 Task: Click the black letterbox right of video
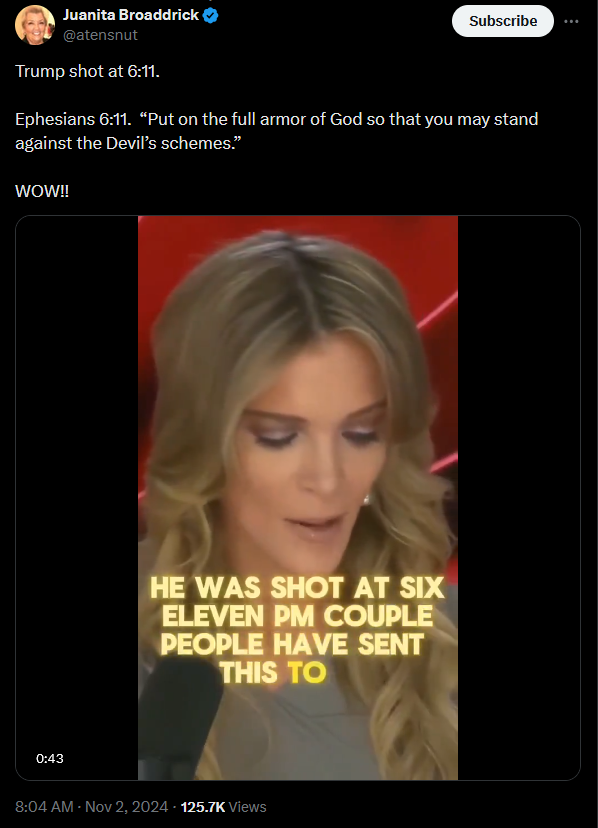pyautogui.click(x=519, y=497)
